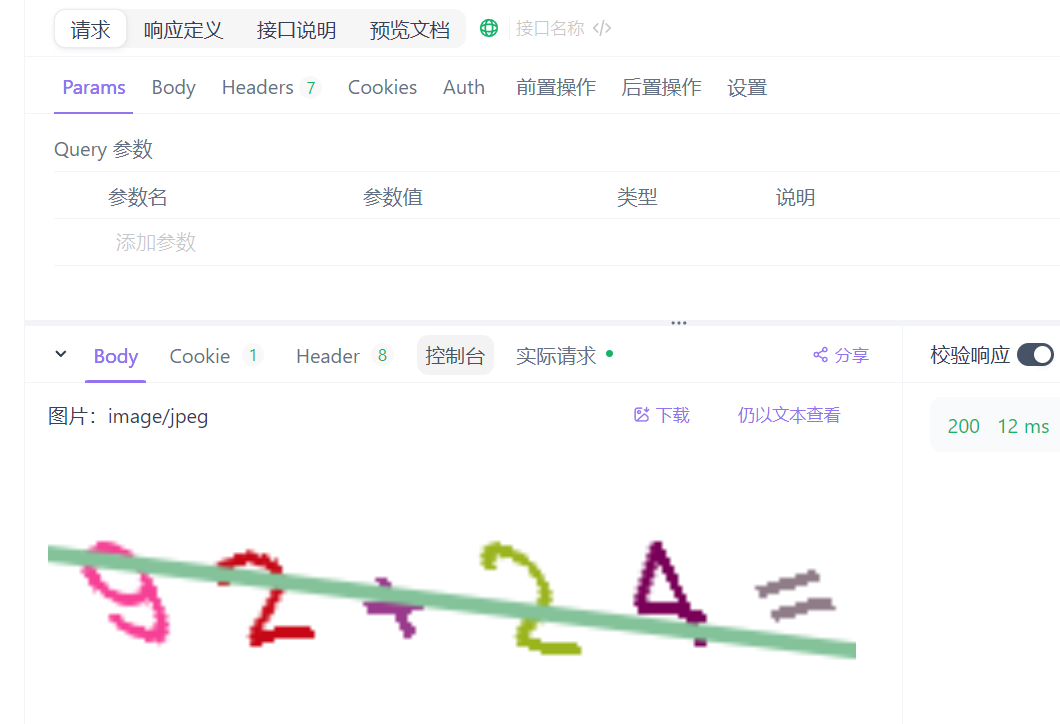Click the three-dot panel divider handle

click(679, 323)
